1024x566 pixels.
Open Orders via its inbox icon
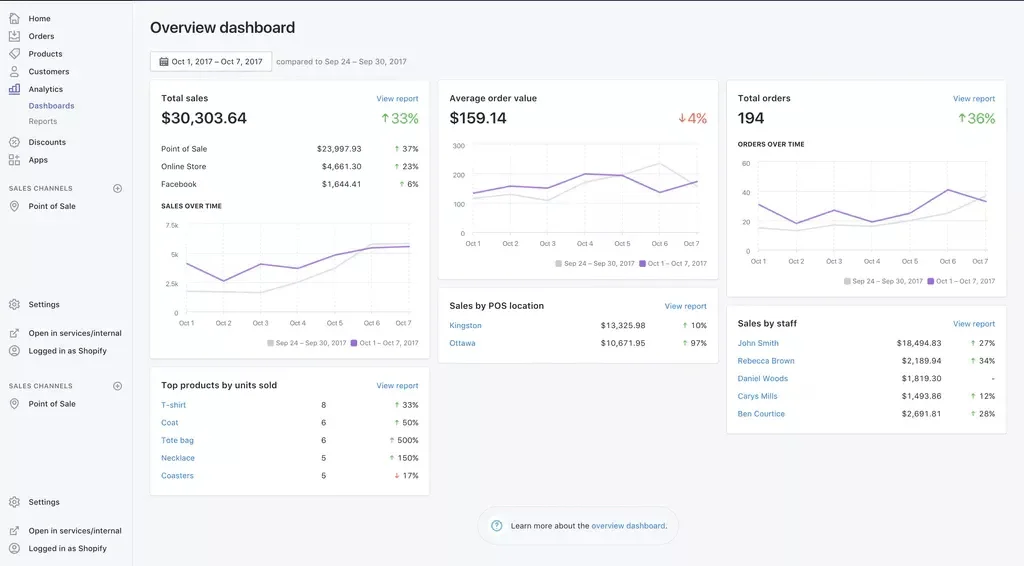tap(14, 36)
